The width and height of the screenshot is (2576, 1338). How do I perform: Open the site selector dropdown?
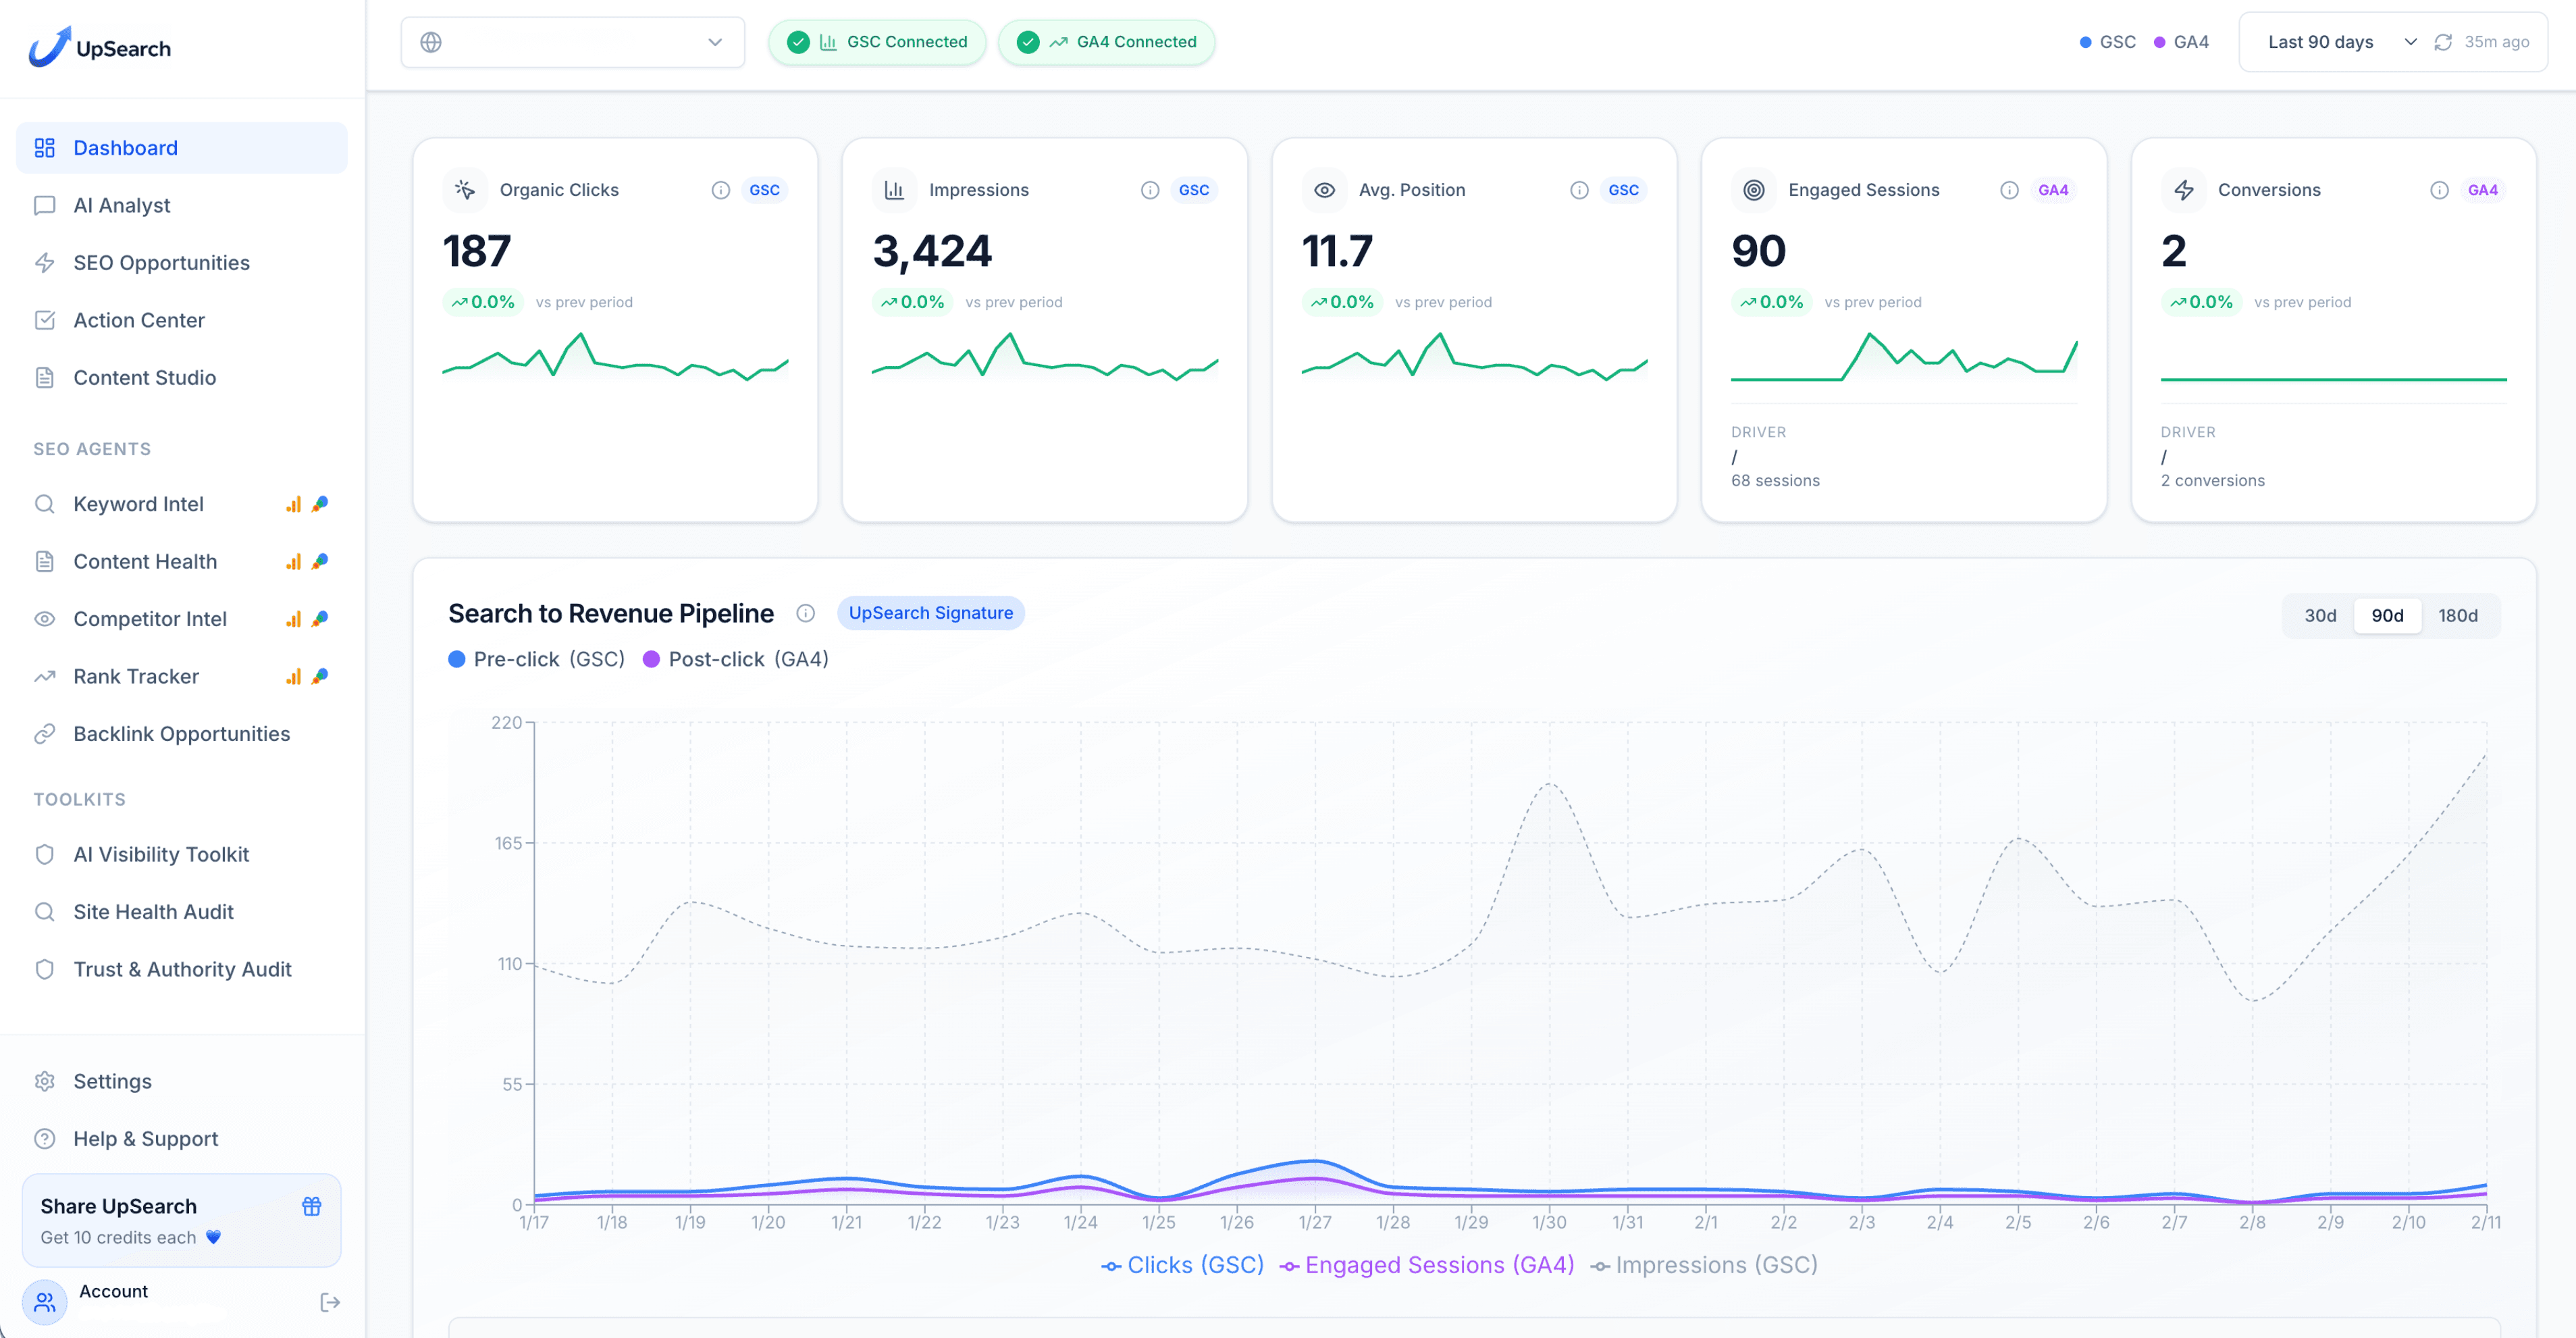point(573,42)
